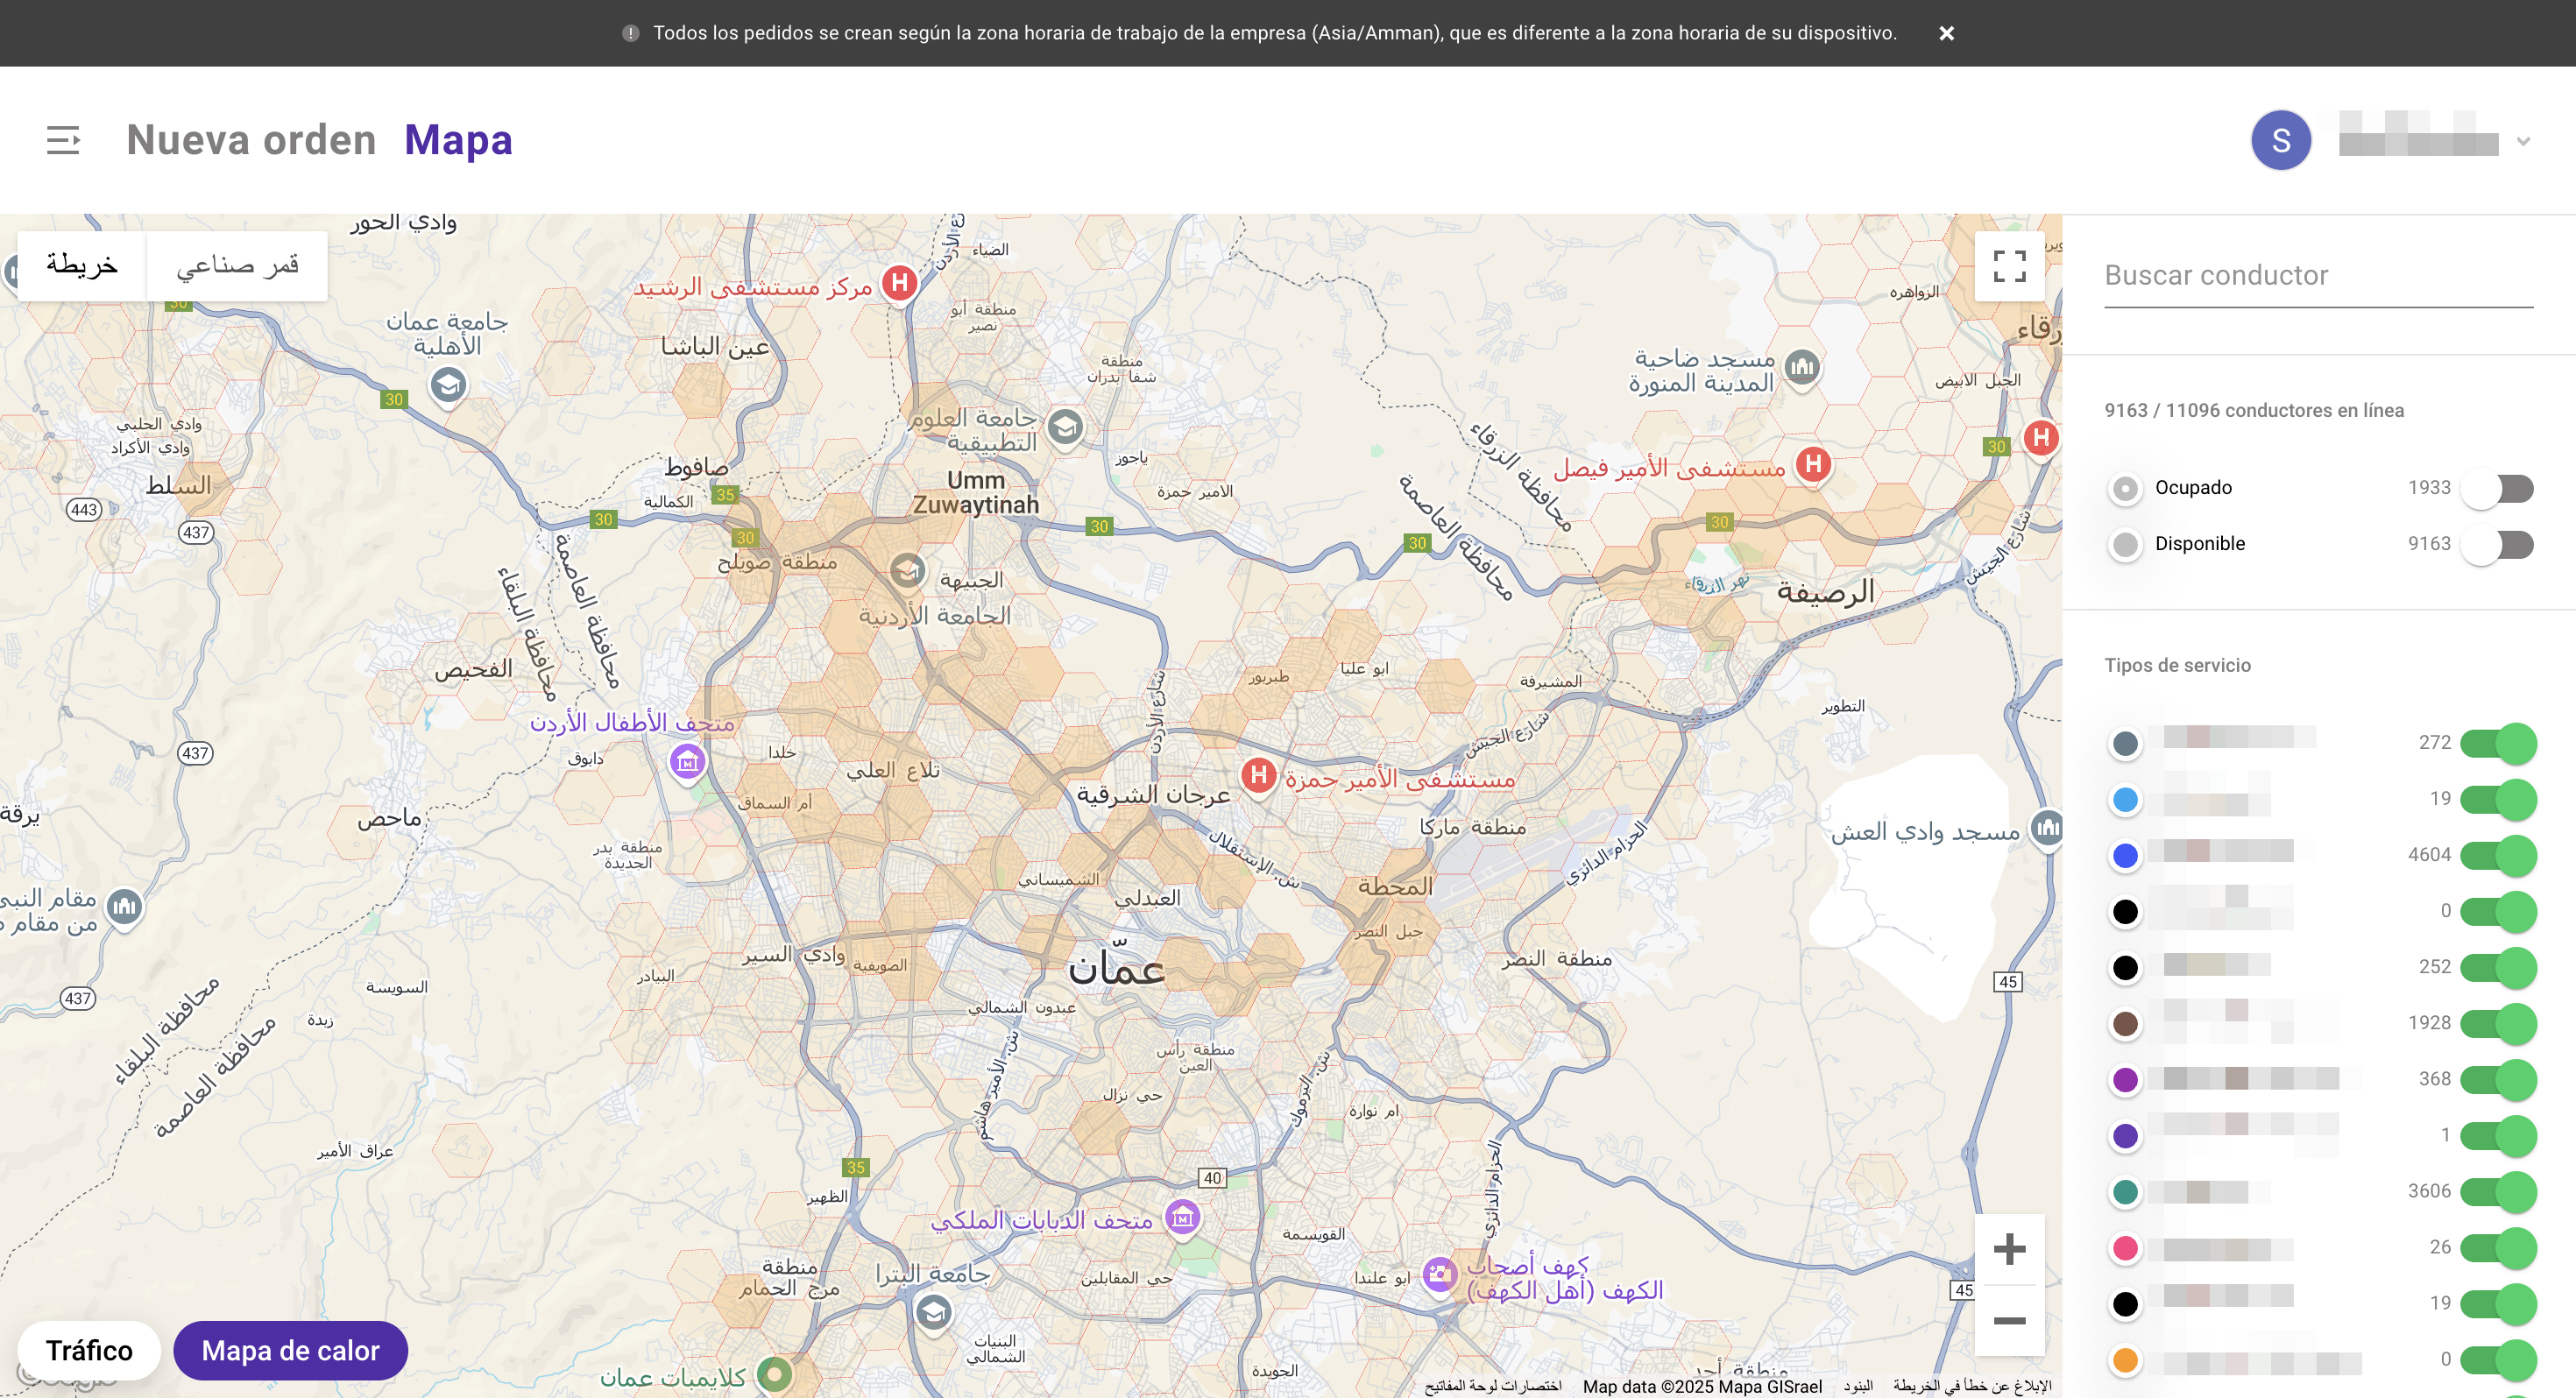
Task: Open the hamburger sidebar menu icon
Action: coord(63,140)
